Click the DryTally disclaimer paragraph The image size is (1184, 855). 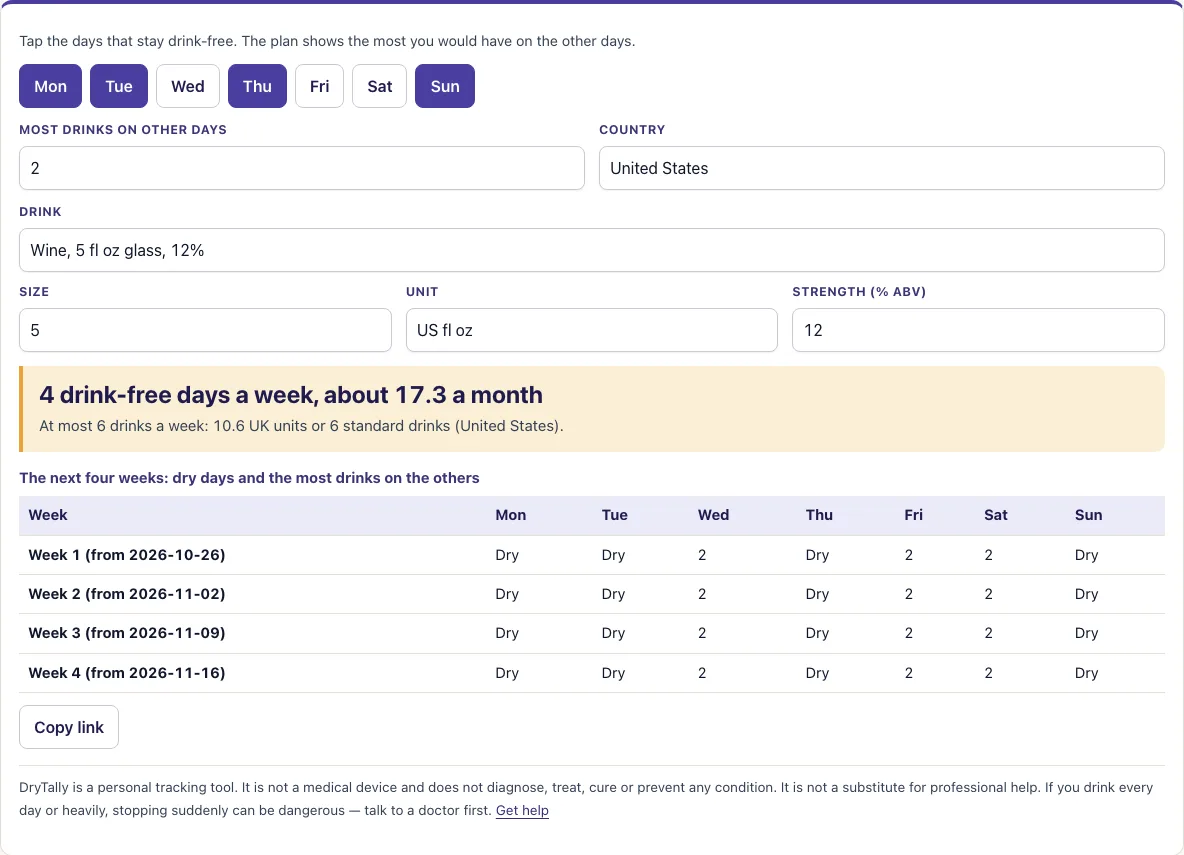coord(586,799)
